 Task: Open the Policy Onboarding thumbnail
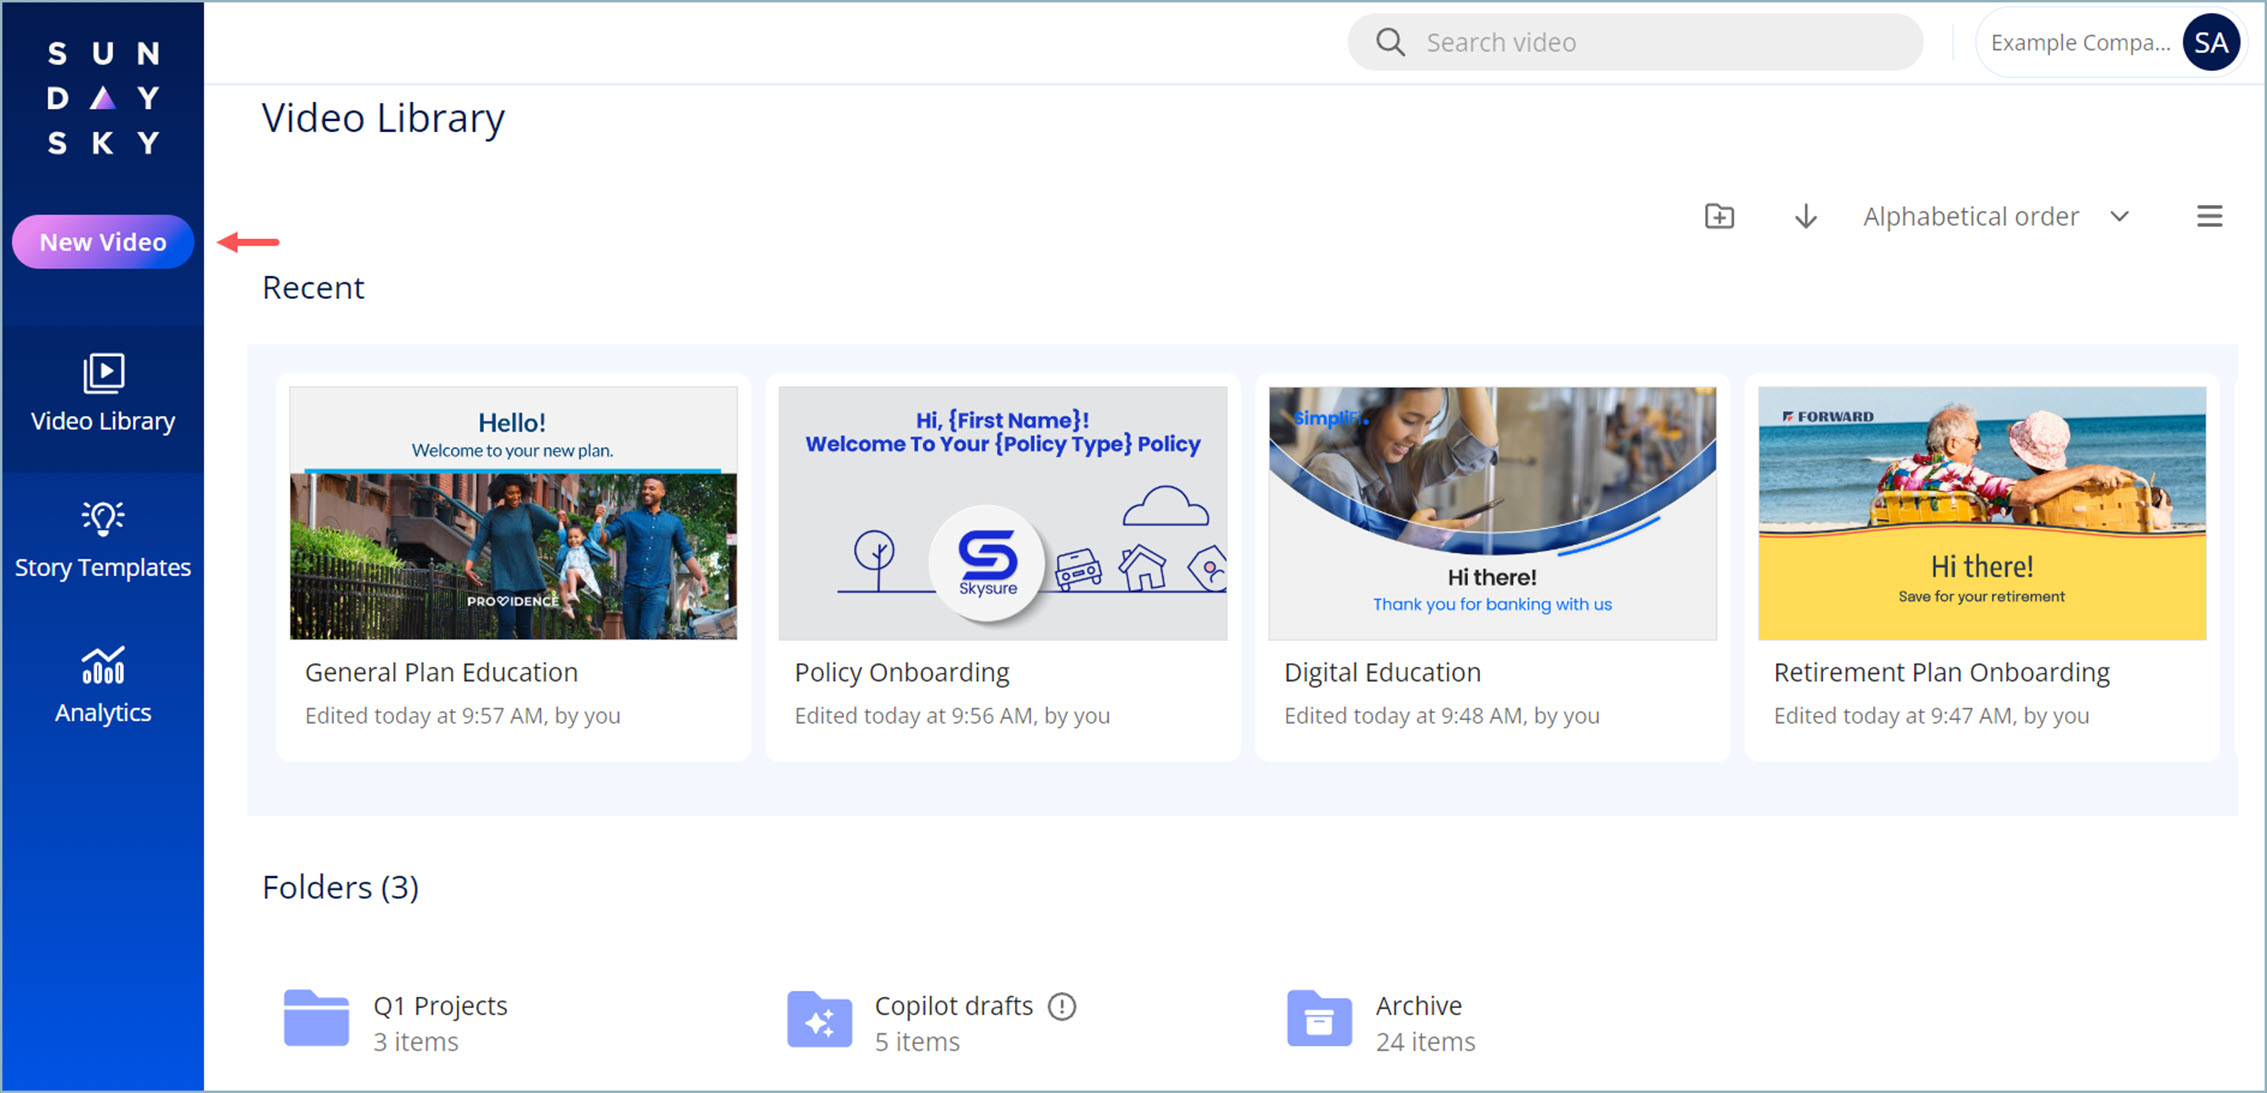click(x=1003, y=513)
